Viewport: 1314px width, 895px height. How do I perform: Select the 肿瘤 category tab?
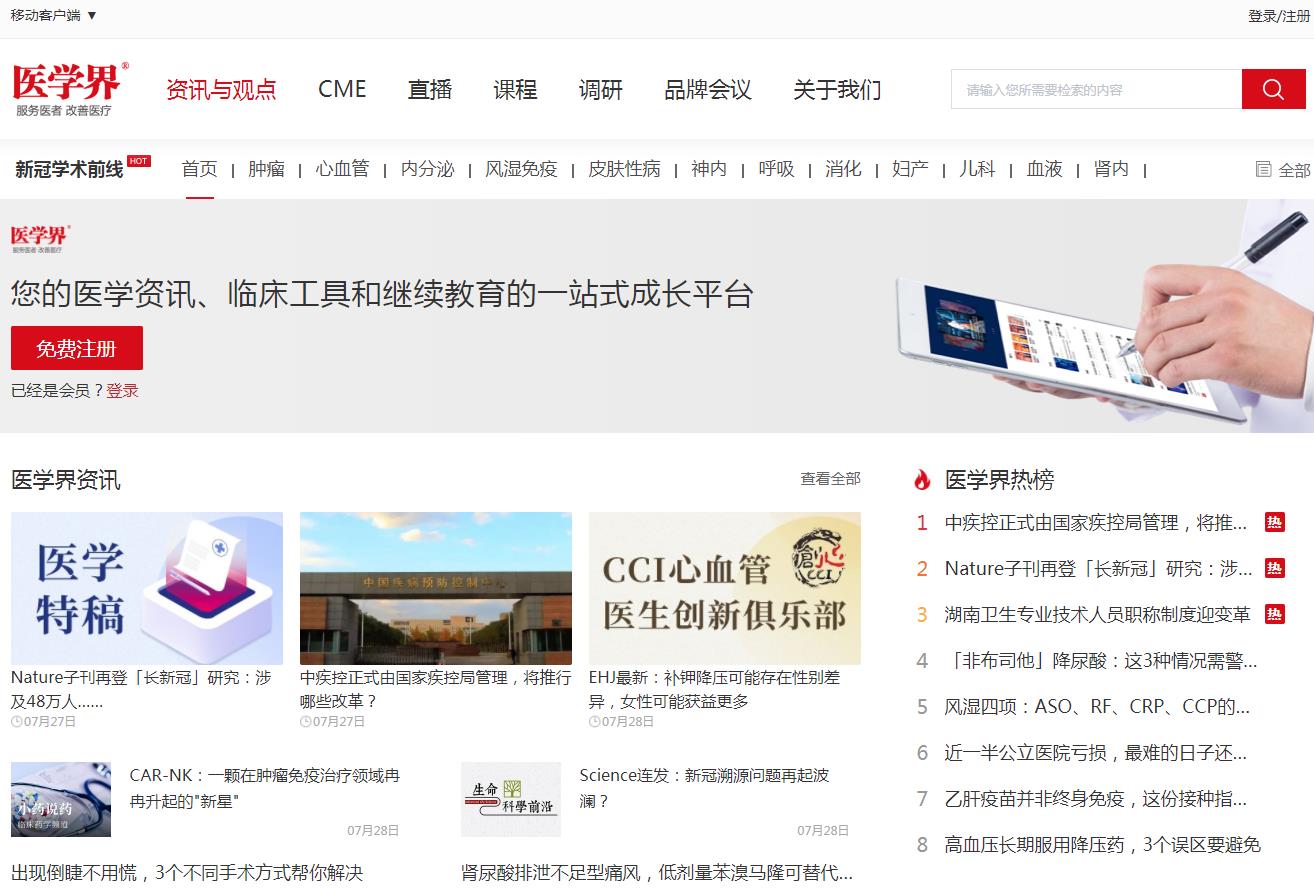266,169
